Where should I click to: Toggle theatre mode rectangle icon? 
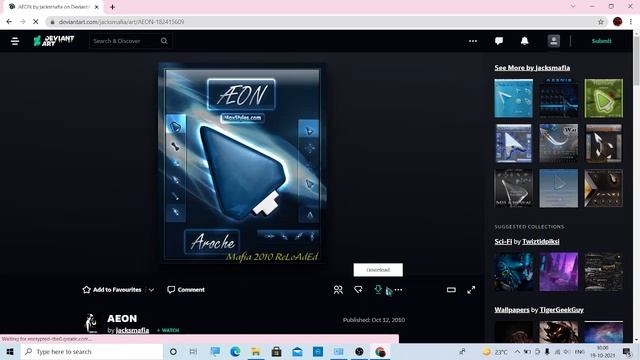coord(451,290)
